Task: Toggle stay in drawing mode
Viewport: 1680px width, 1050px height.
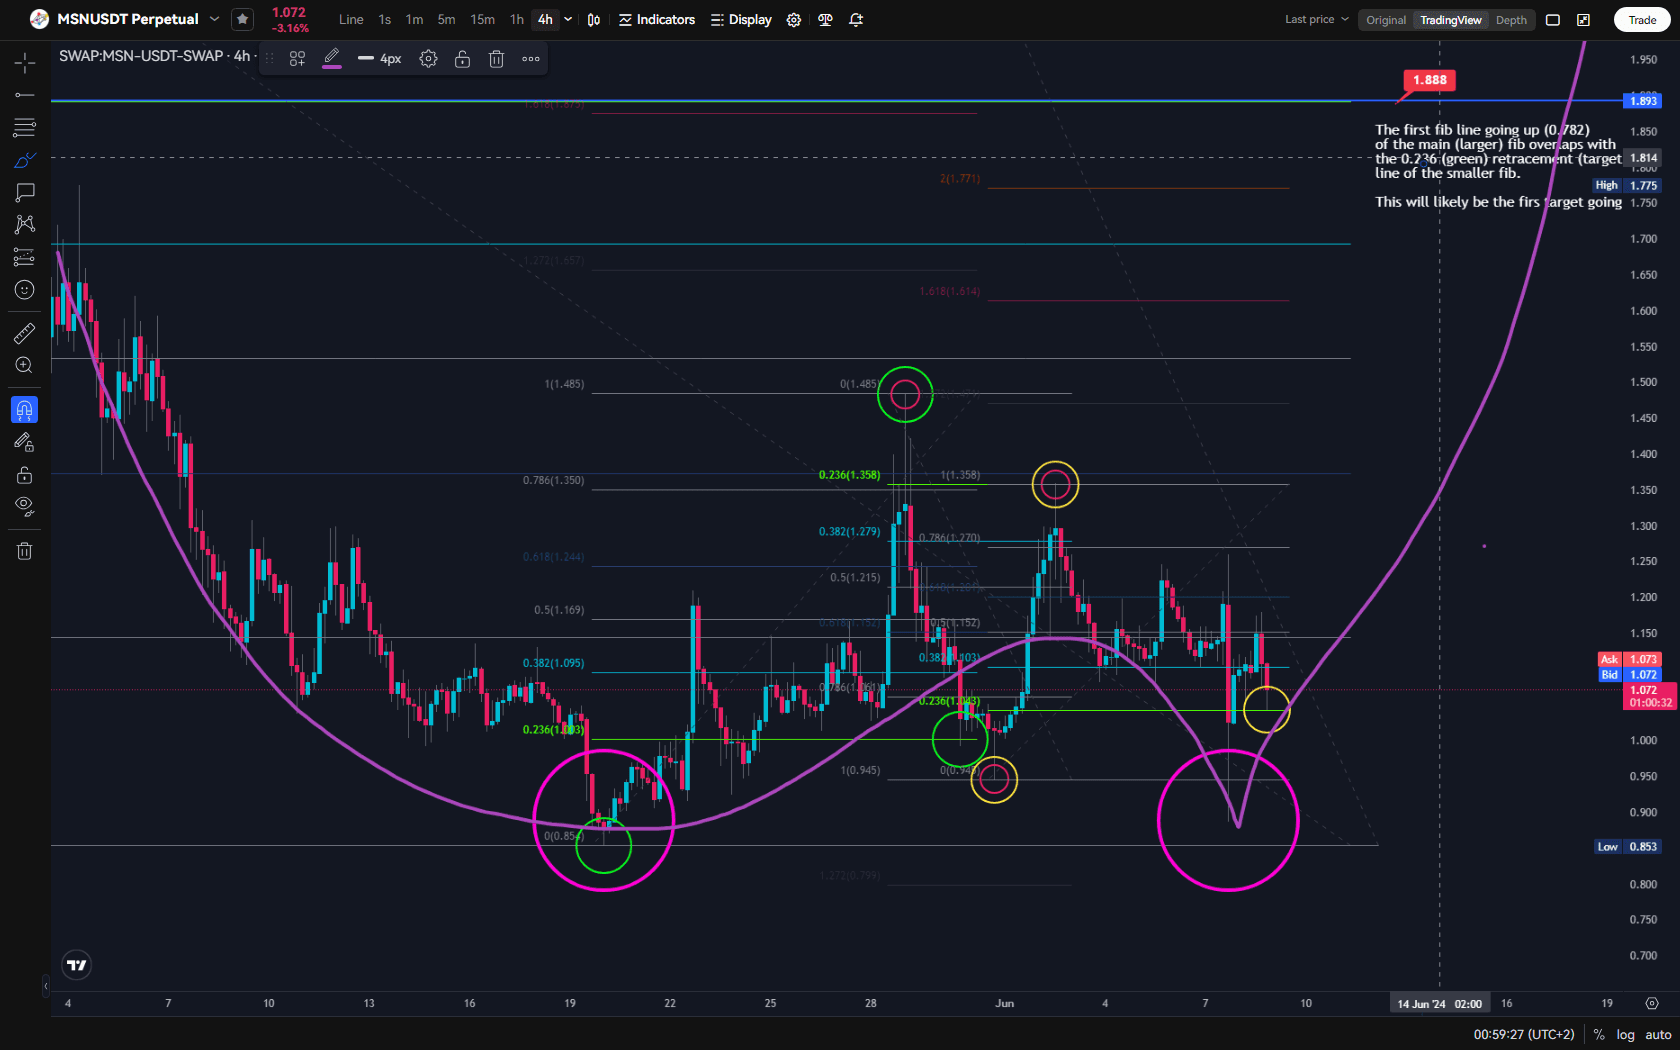Action: [x=25, y=442]
